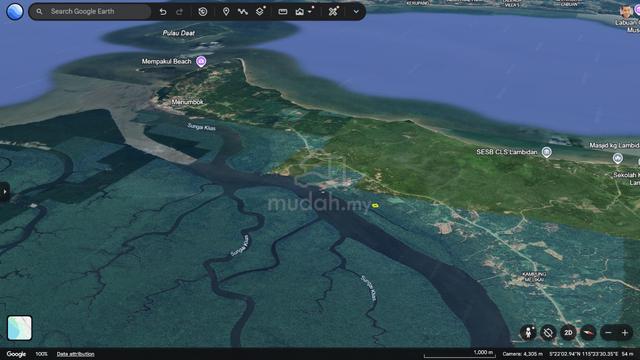
Task: Open the map layers stack icon
Action: pyautogui.click(x=260, y=11)
